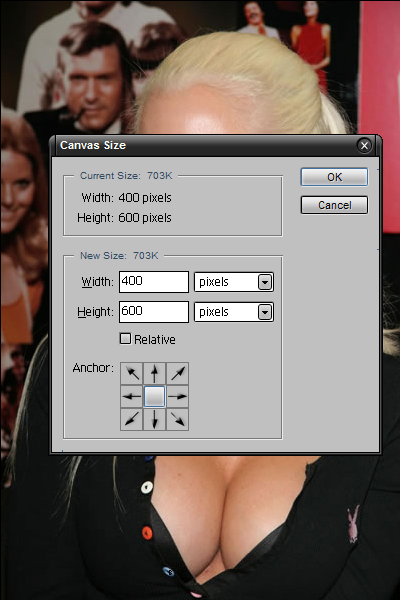
Task: Set anchor to top-center up arrow
Action: (154, 373)
